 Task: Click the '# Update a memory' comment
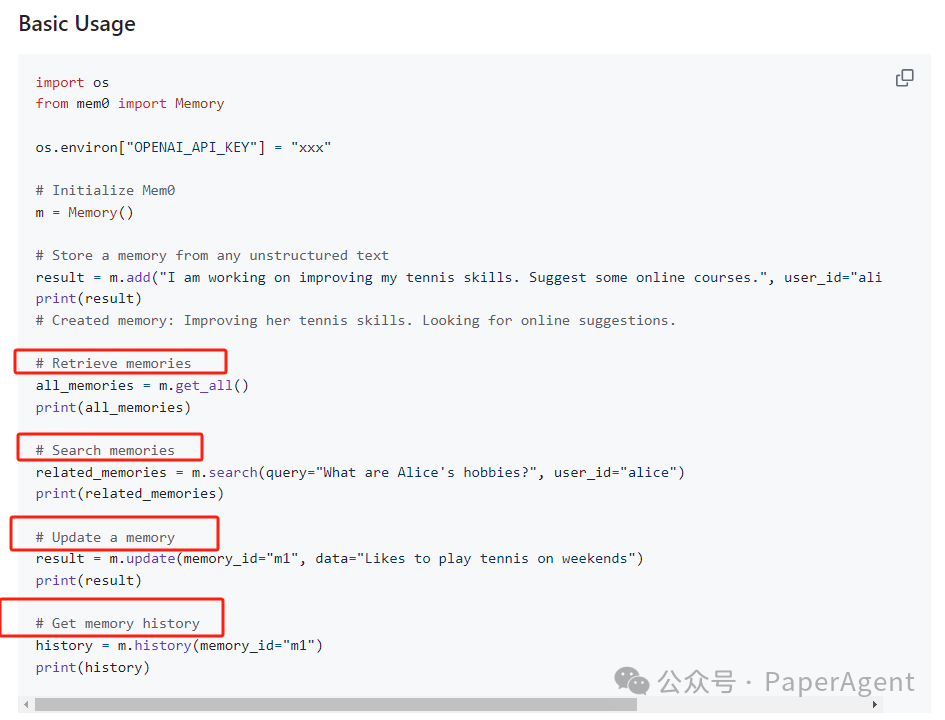(x=105, y=537)
